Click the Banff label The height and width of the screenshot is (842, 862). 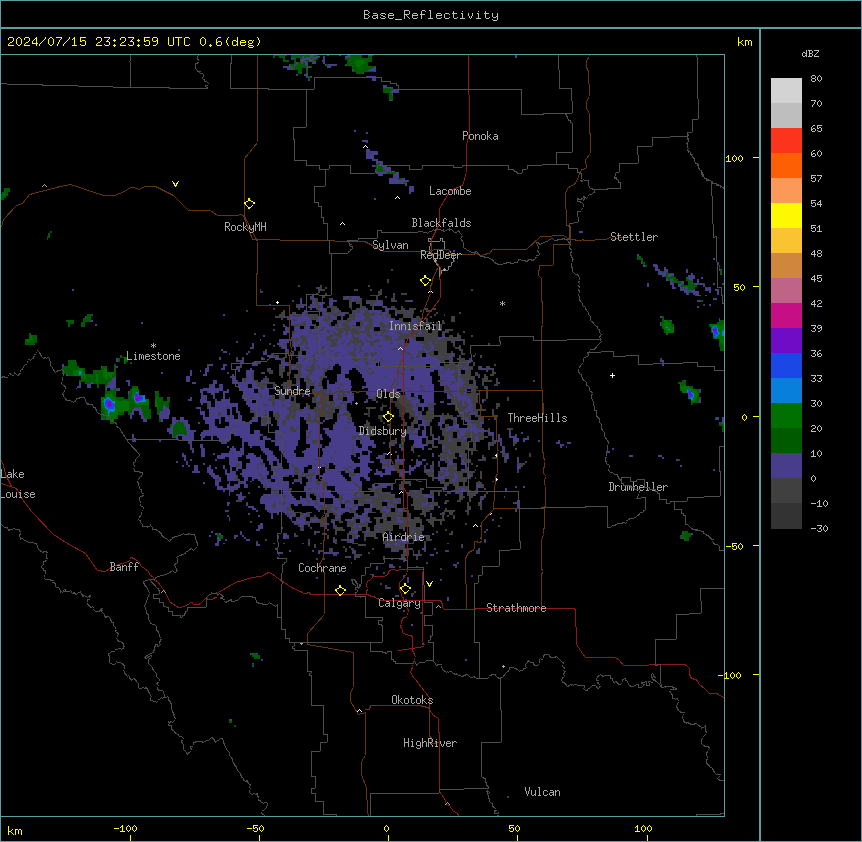124,567
